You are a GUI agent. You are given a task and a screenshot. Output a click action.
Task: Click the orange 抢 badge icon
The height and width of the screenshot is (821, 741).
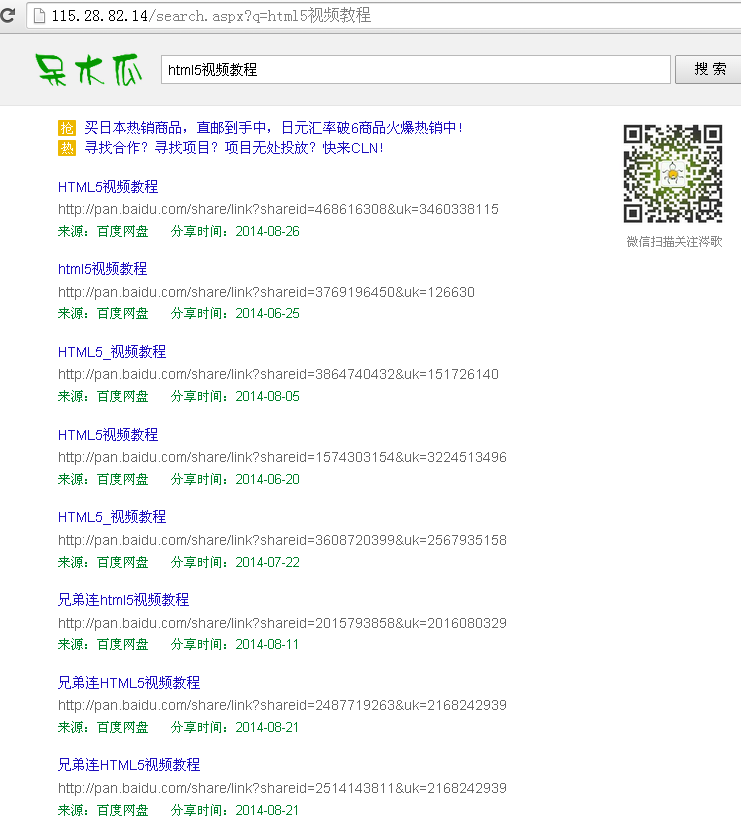coord(67,128)
